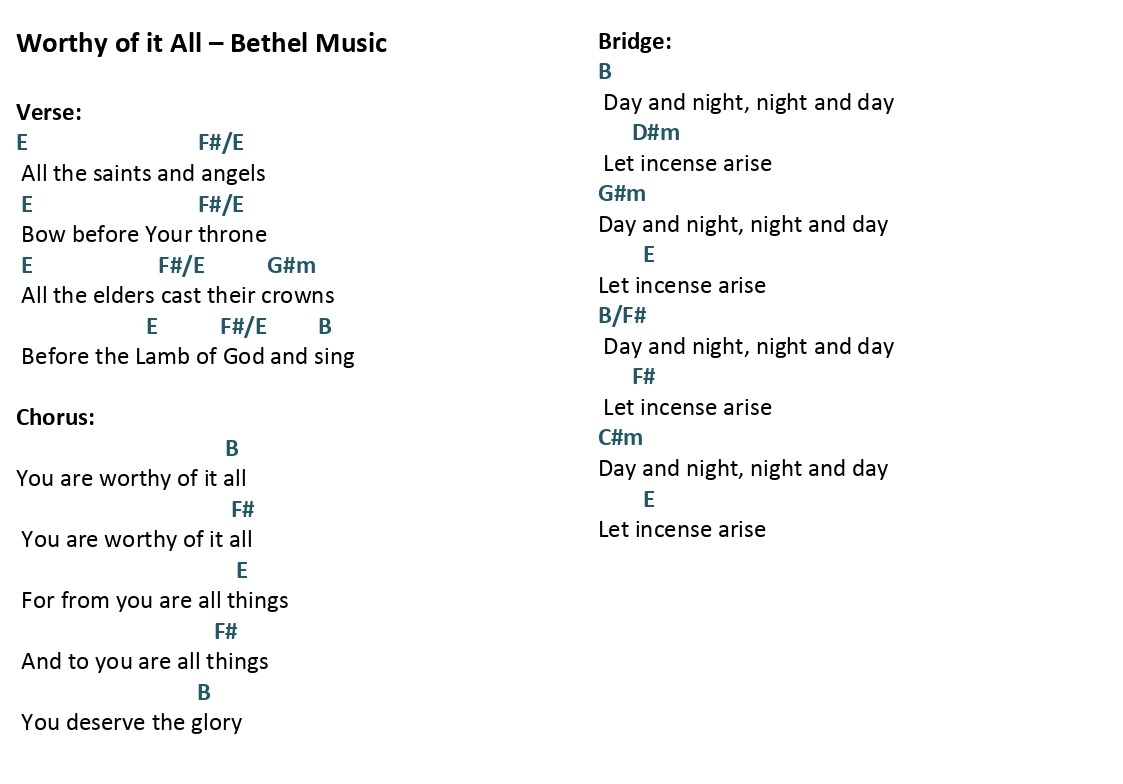
Task: Click the lyric "All the elders cast their crowns"
Action: click(x=178, y=296)
